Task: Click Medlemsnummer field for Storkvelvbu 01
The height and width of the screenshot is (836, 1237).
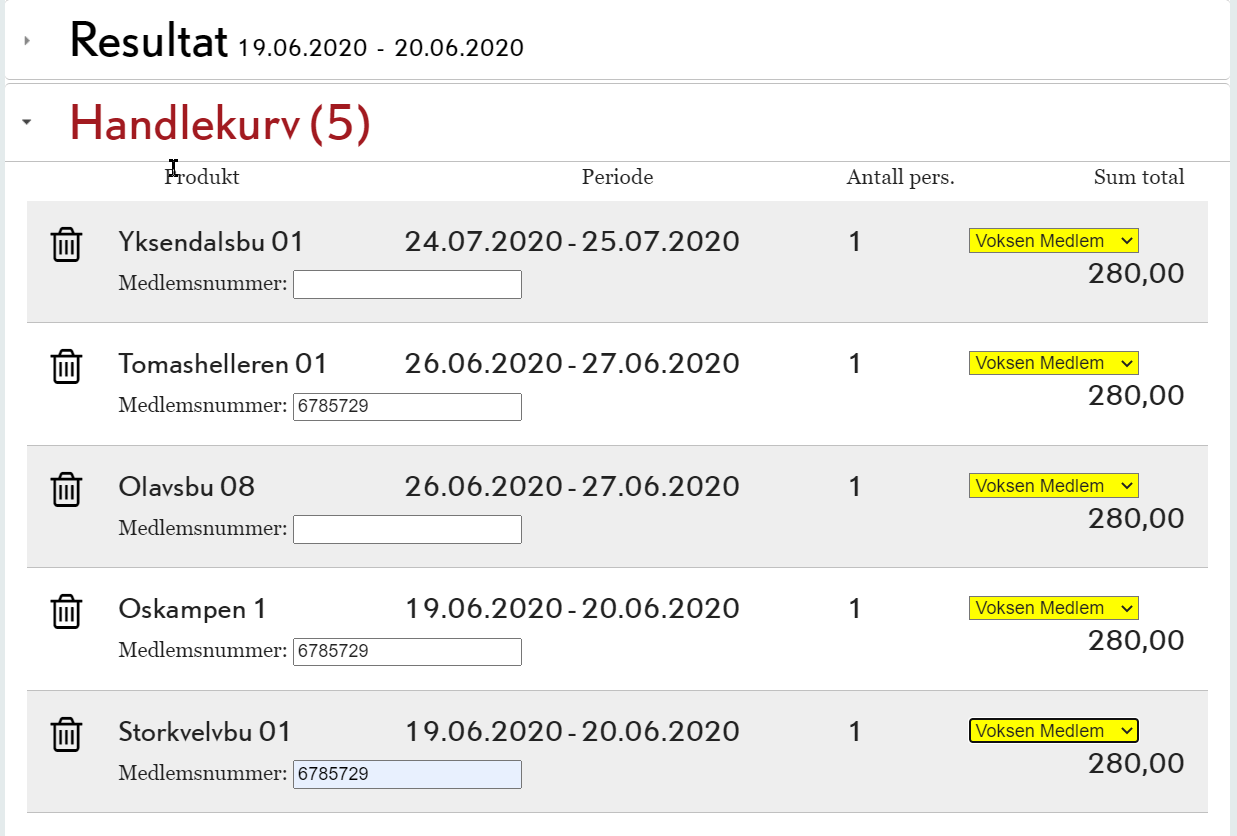Action: (407, 774)
